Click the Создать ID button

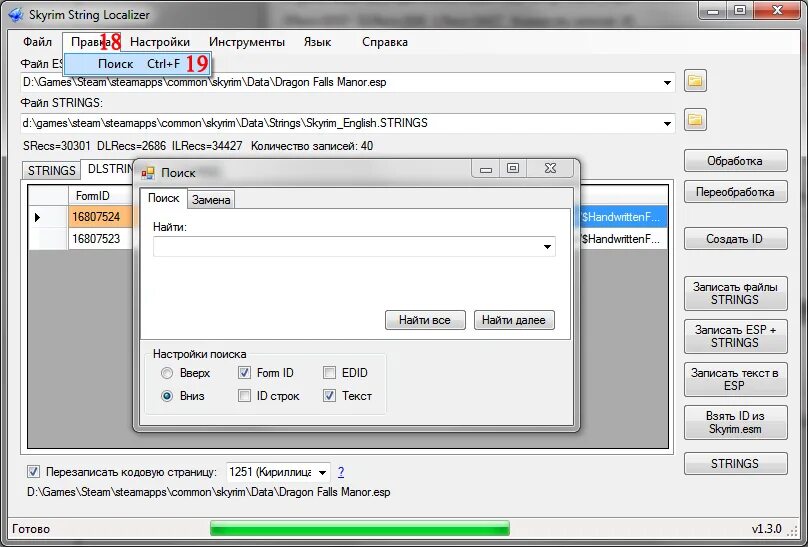[x=735, y=239]
